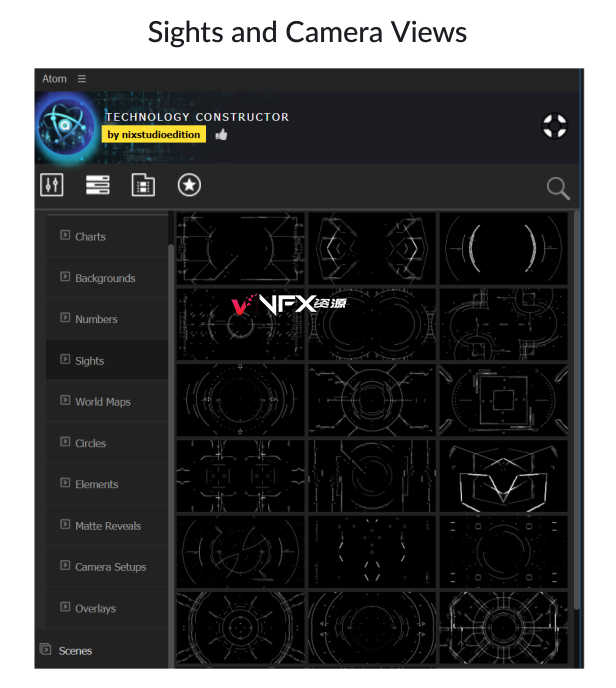Click the lifebuoy help icon
The image size is (616, 688).
tap(555, 126)
